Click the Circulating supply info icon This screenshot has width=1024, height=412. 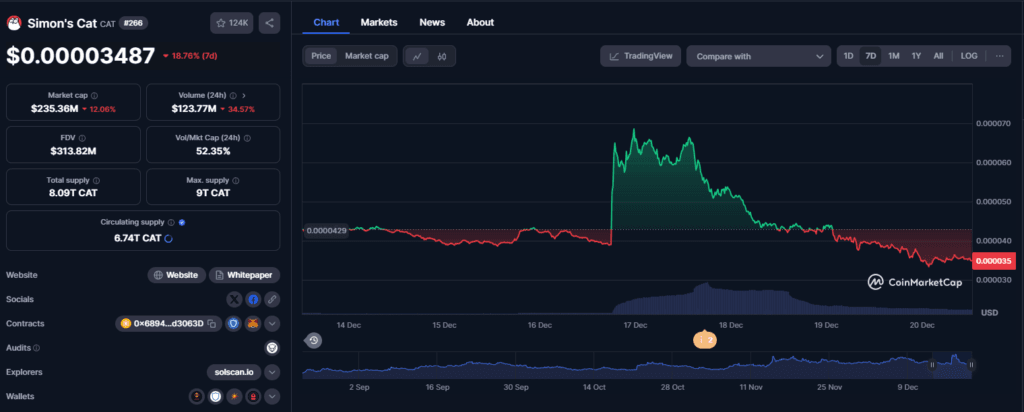coord(171,222)
